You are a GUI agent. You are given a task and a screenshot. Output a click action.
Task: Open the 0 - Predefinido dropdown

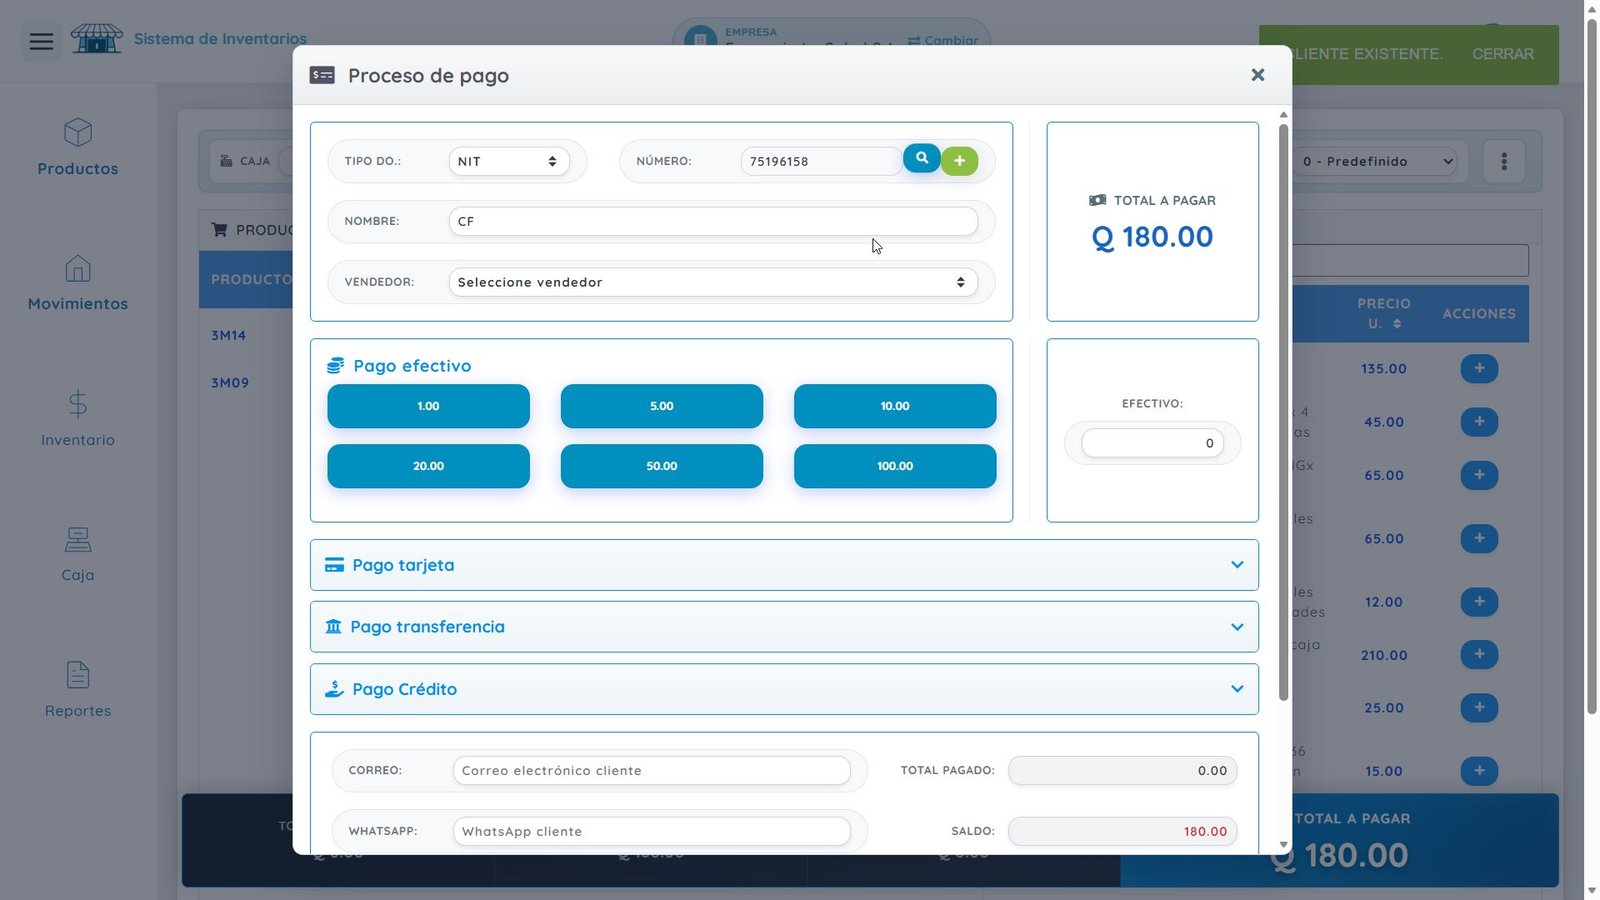(x=1377, y=161)
